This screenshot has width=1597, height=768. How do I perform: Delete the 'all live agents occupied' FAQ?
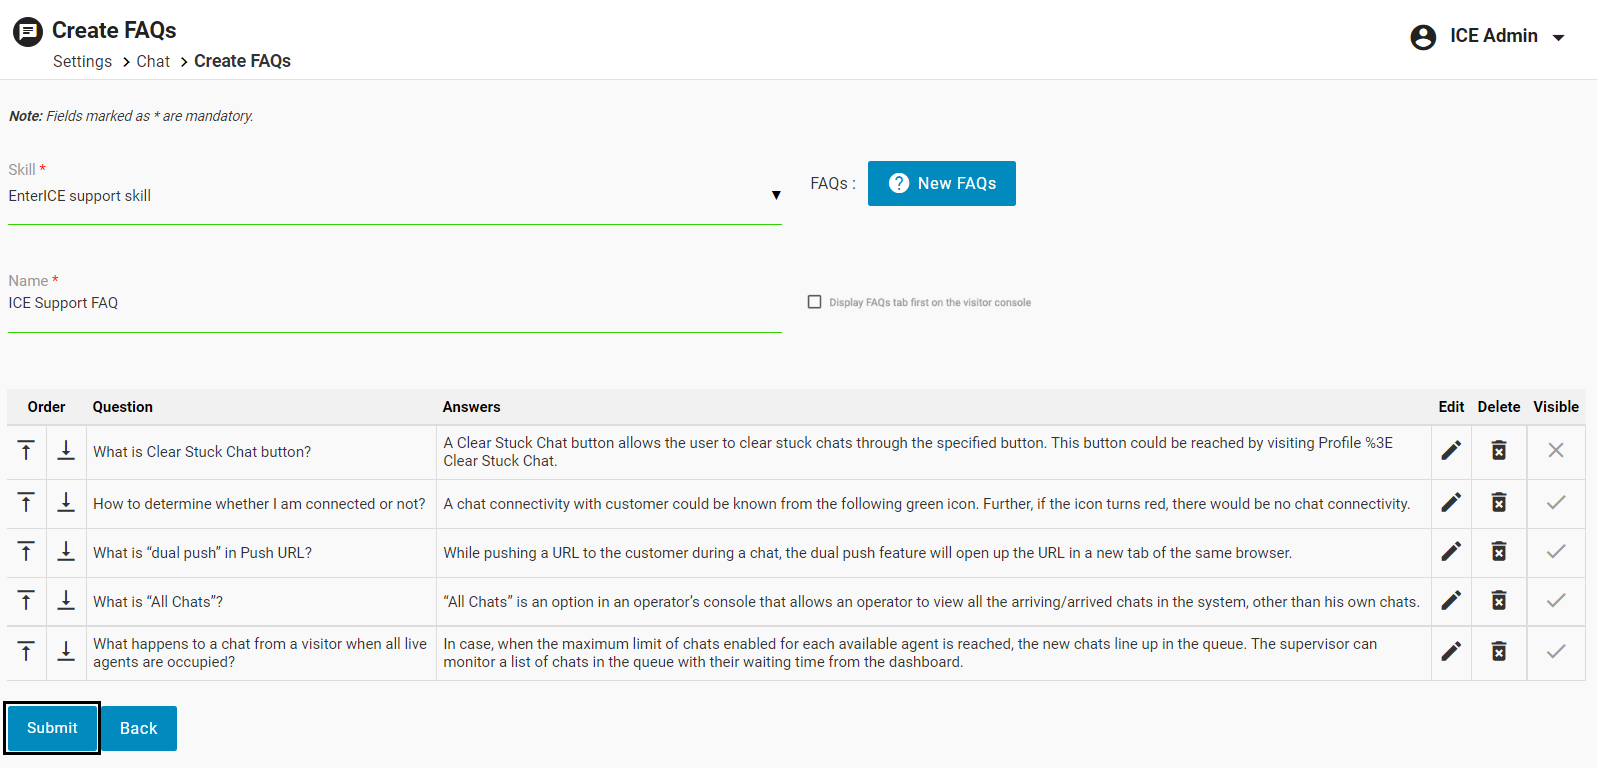(x=1498, y=652)
